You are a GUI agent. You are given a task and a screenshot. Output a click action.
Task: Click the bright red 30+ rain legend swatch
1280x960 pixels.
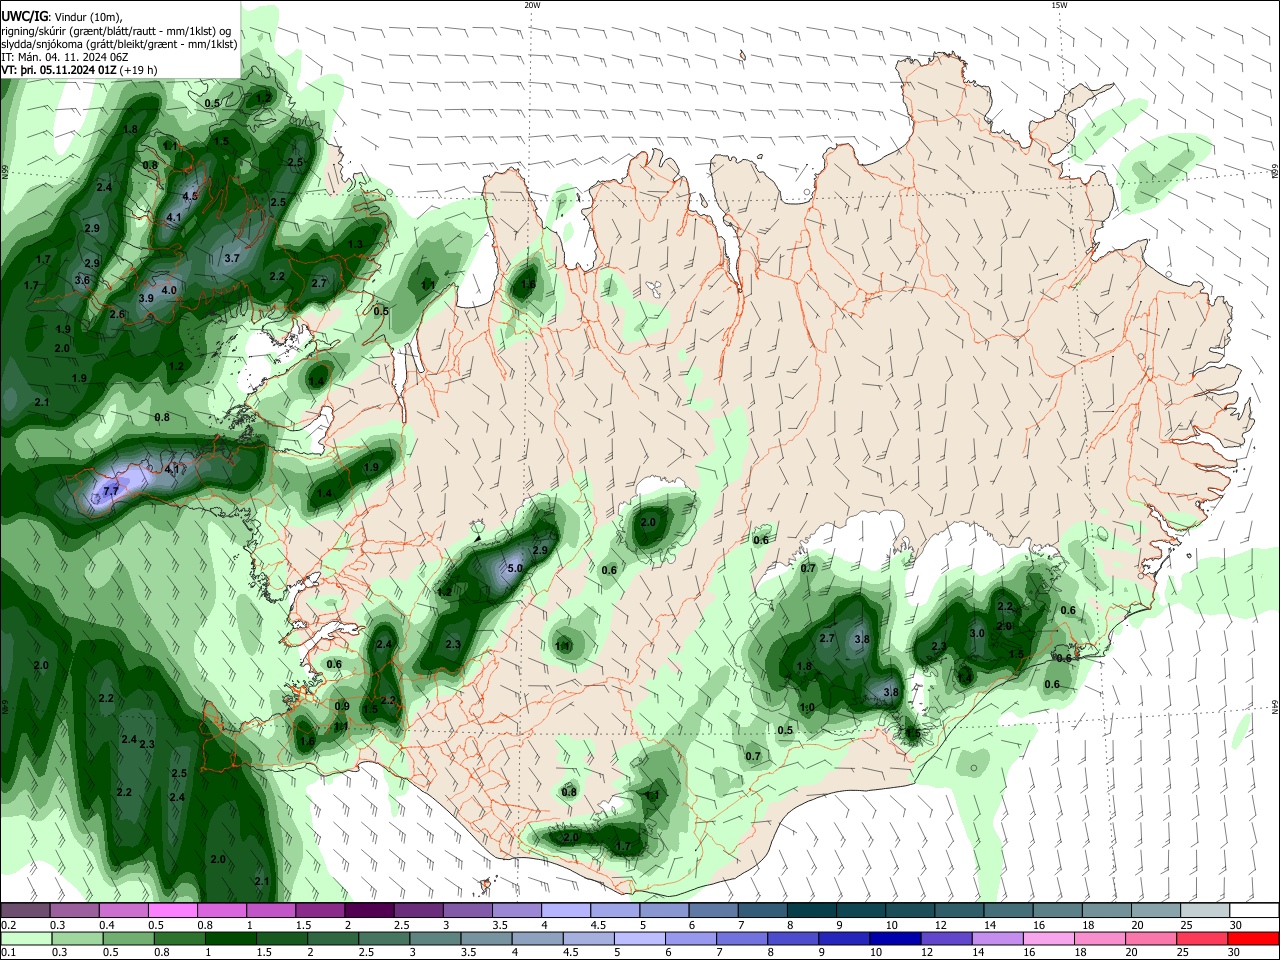pyautogui.click(x=1253, y=938)
